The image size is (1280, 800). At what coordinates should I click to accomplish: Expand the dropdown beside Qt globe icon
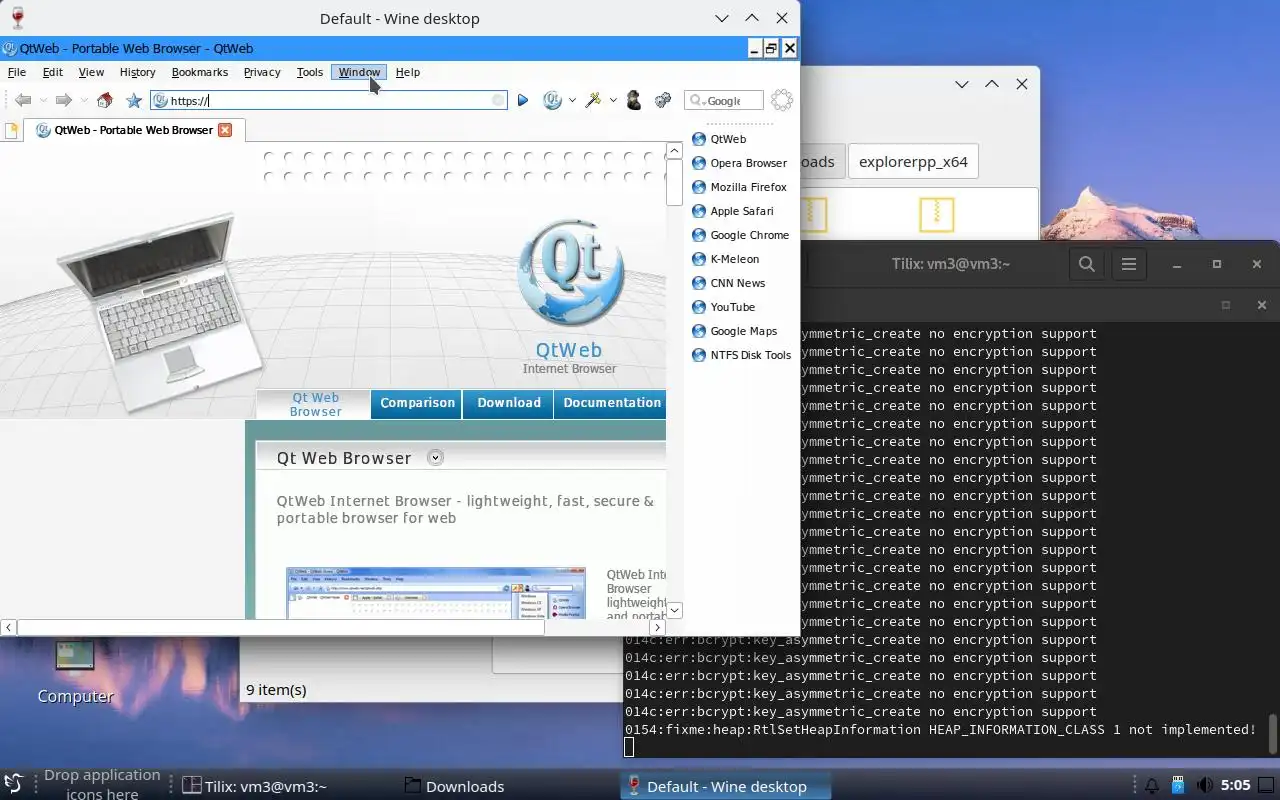click(x=572, y=100)
